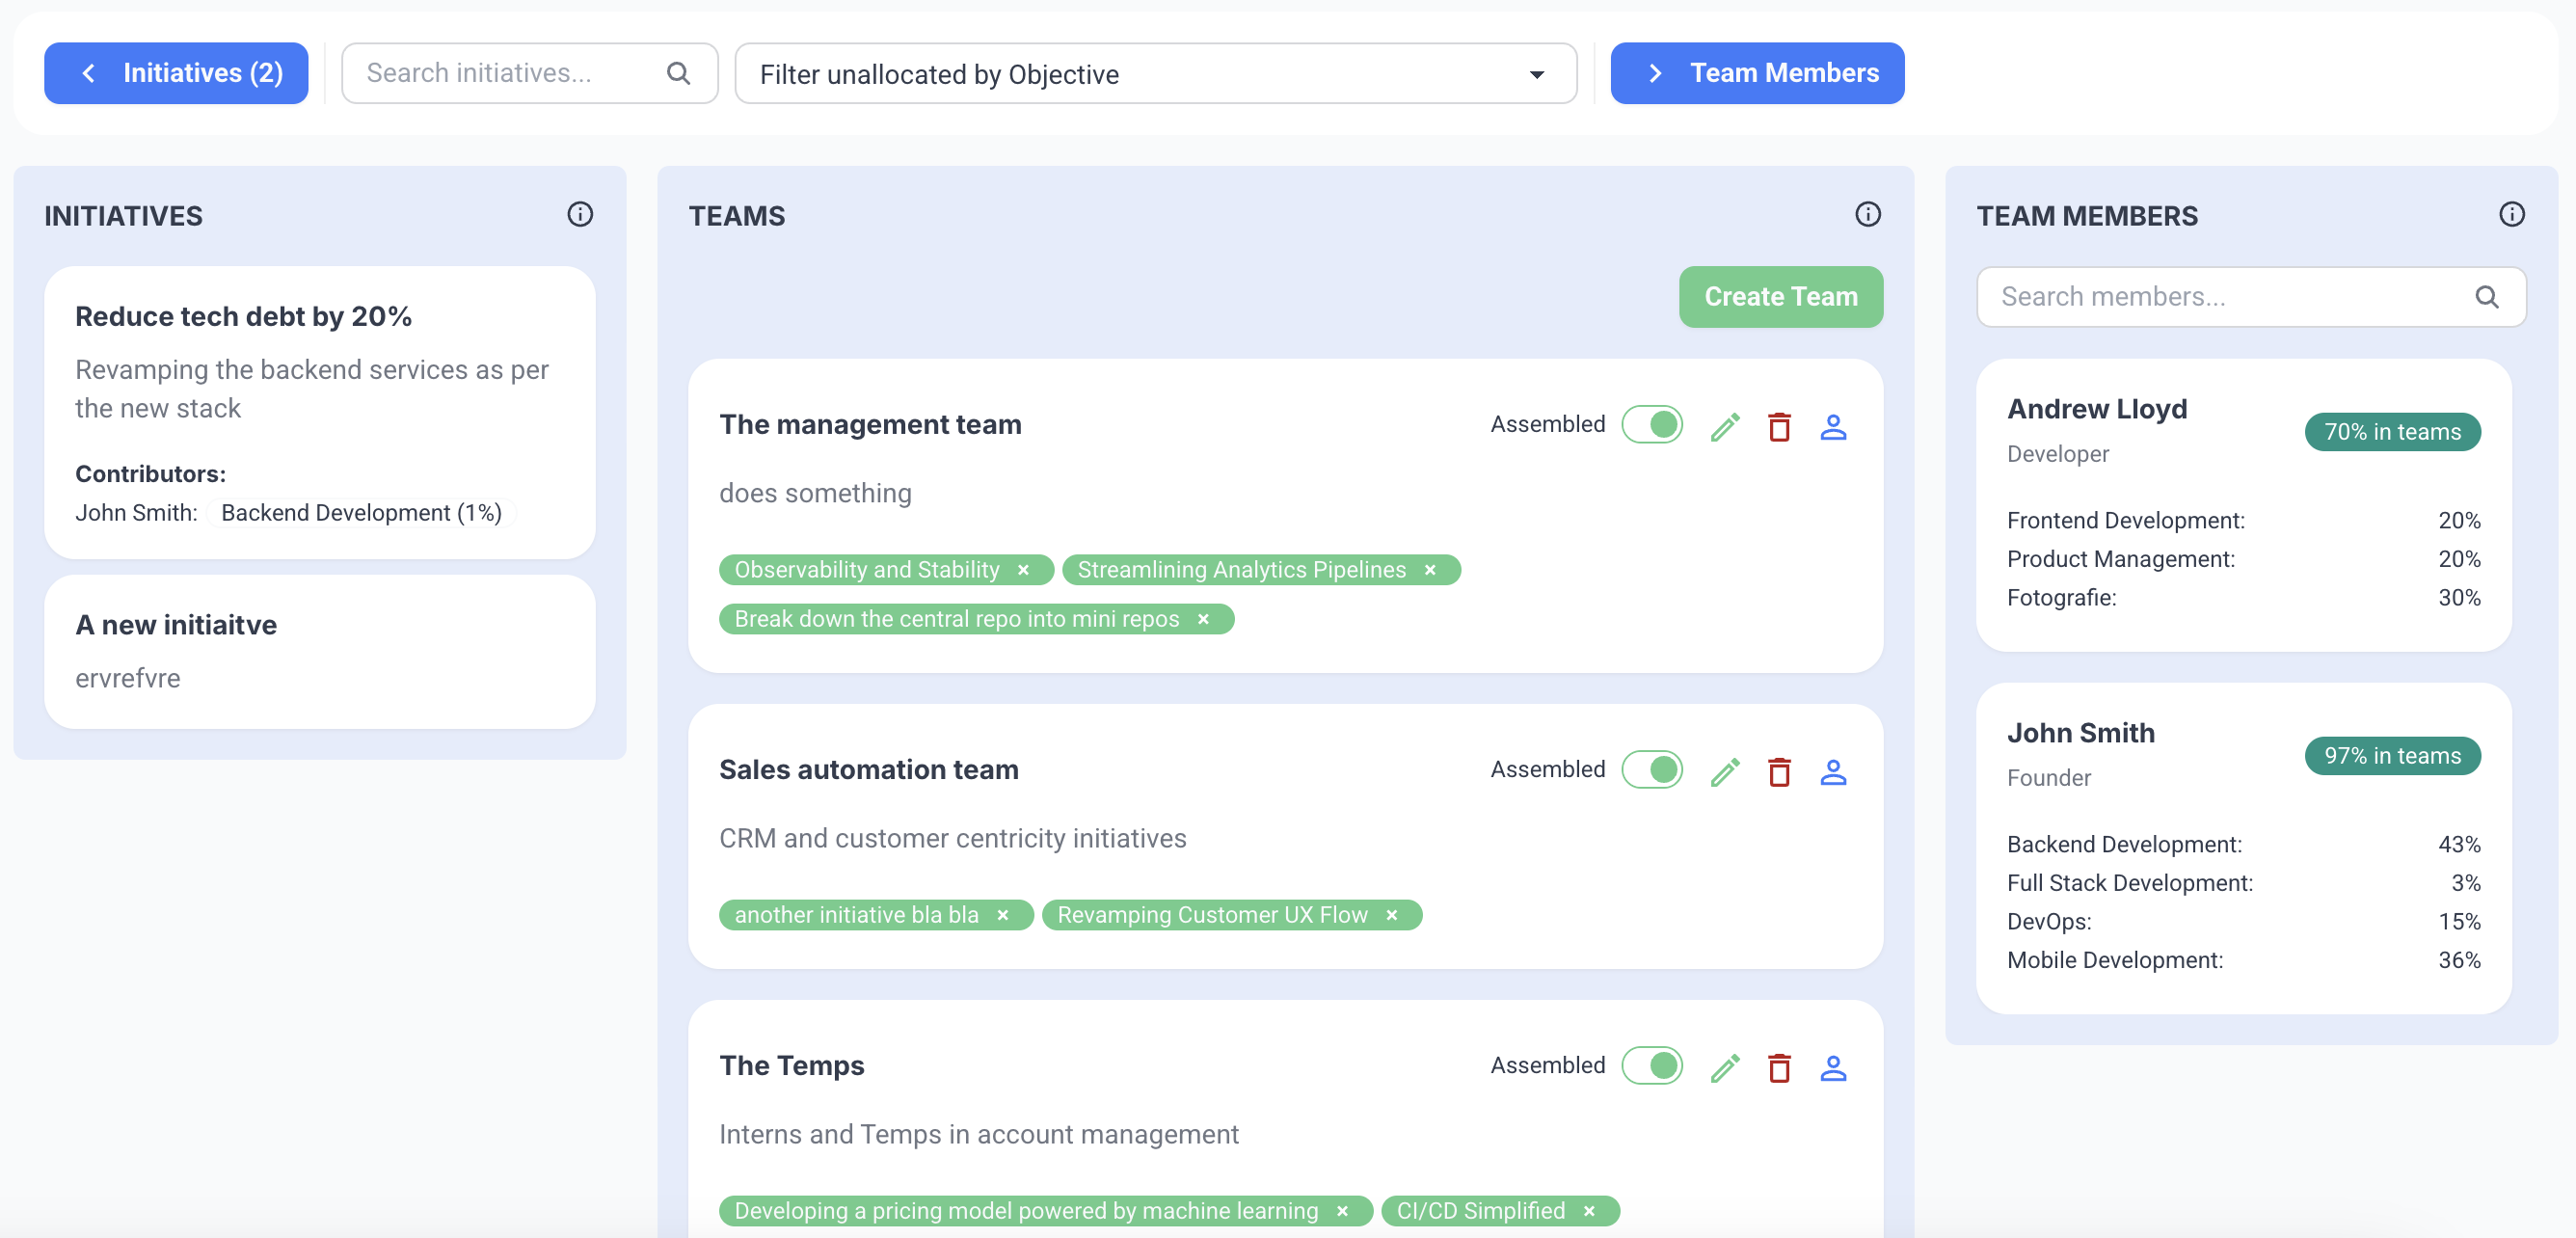Remove Observability and Stability tag
The height and width of the screenshot is (1238, 2576).
(1023, 570)
